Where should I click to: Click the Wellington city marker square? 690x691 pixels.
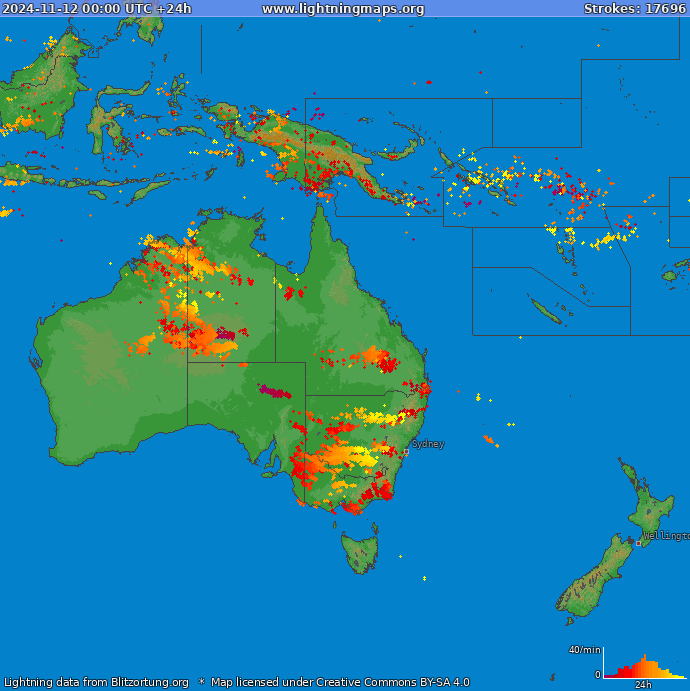[x=638, y=543]
